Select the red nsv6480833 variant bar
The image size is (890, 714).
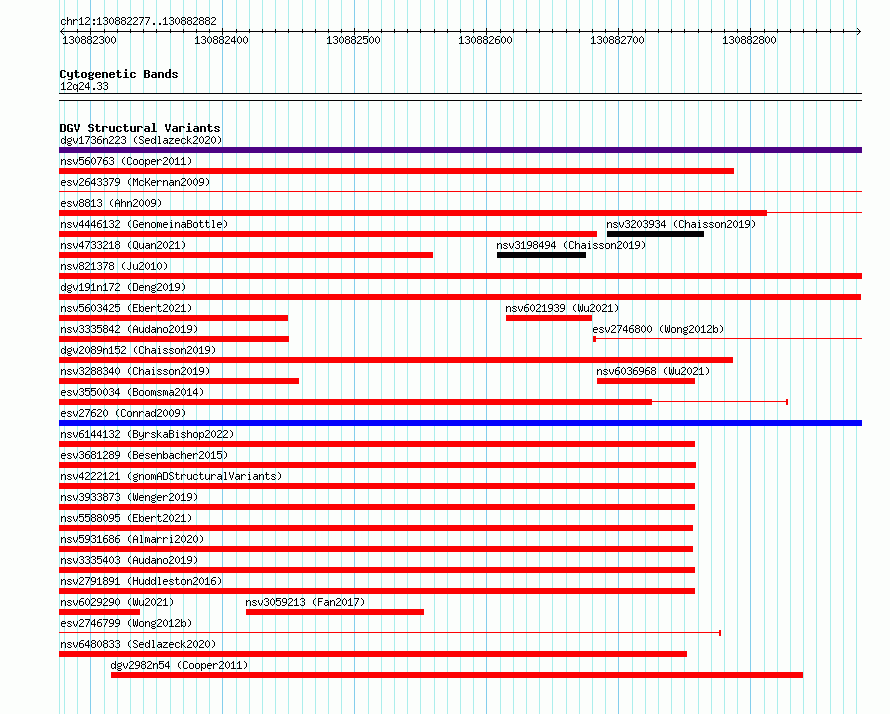373,654
